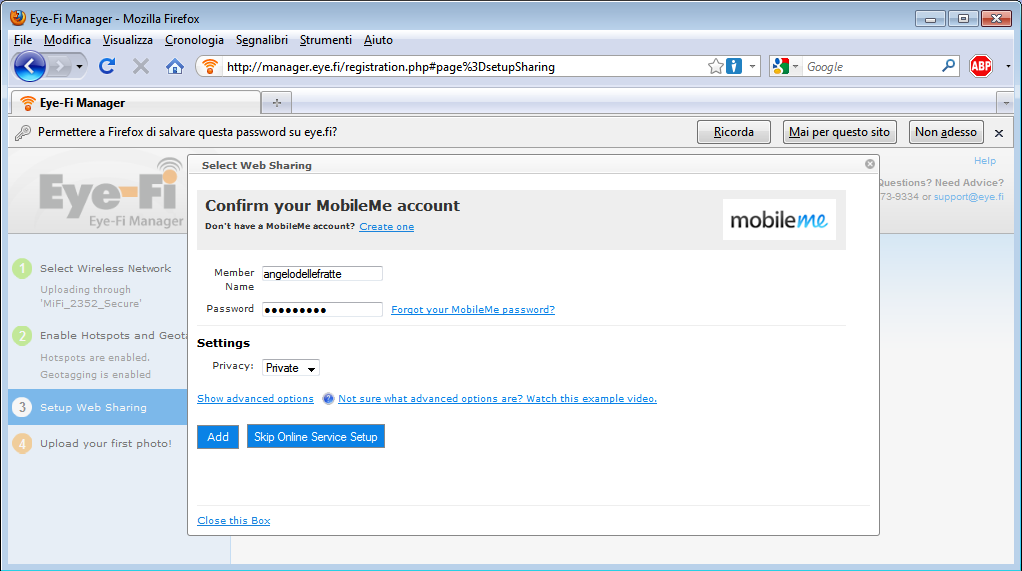The width and height of the screenshot is (1022, 571).
Task: Click the Google search box
Action: 871,66
